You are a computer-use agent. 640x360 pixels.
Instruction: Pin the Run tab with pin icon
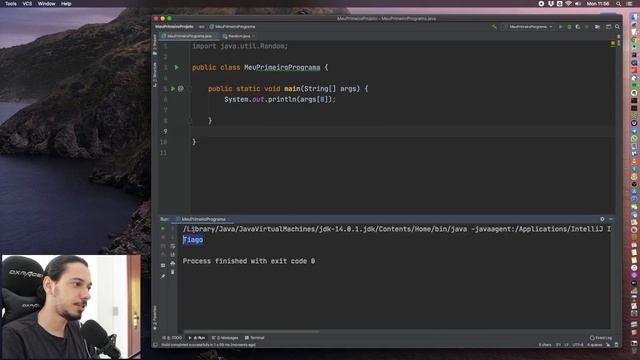pyautogui.click(x=163, y=276)
